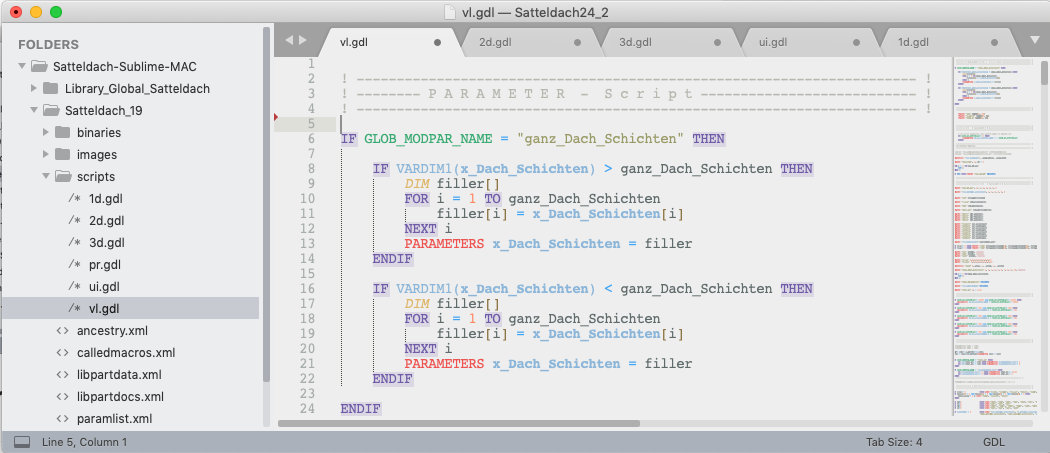Toggle the sidebar using the status bar icon

pyautogui.click(x=22, y=442)
